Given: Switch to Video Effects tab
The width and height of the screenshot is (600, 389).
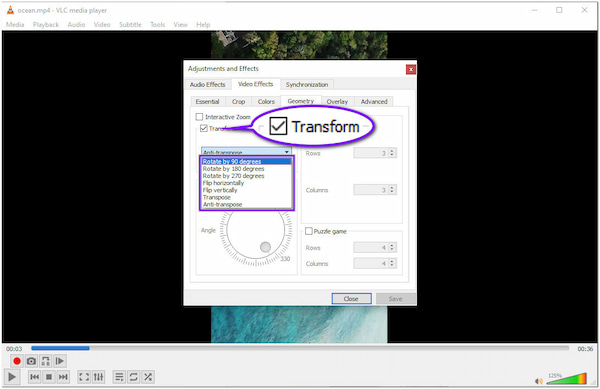Looking at the screenshot, I should point(256,84).
